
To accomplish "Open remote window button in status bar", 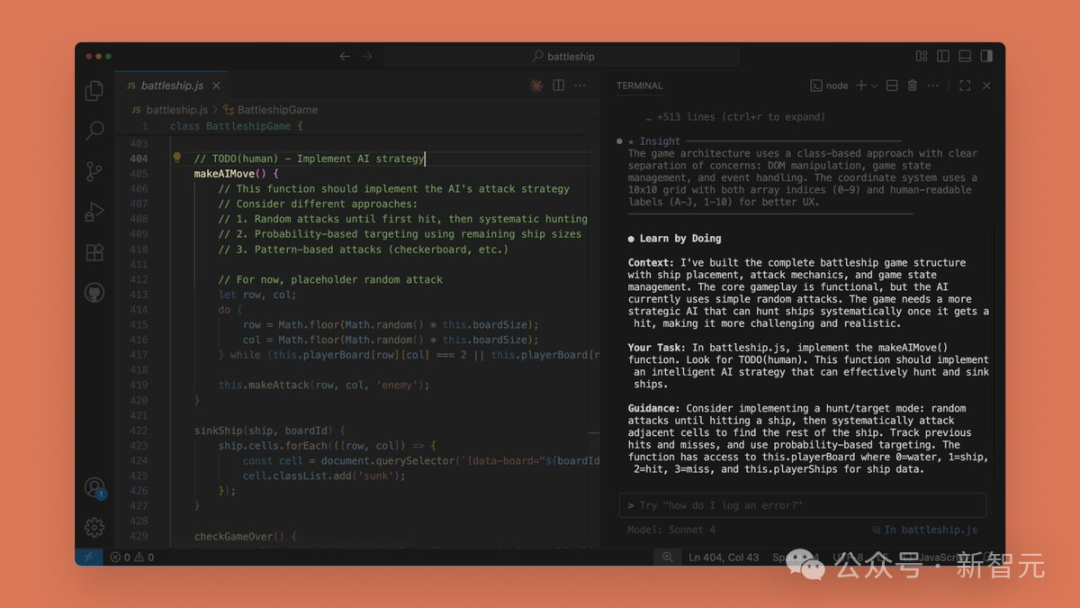I will pos(89,557).
